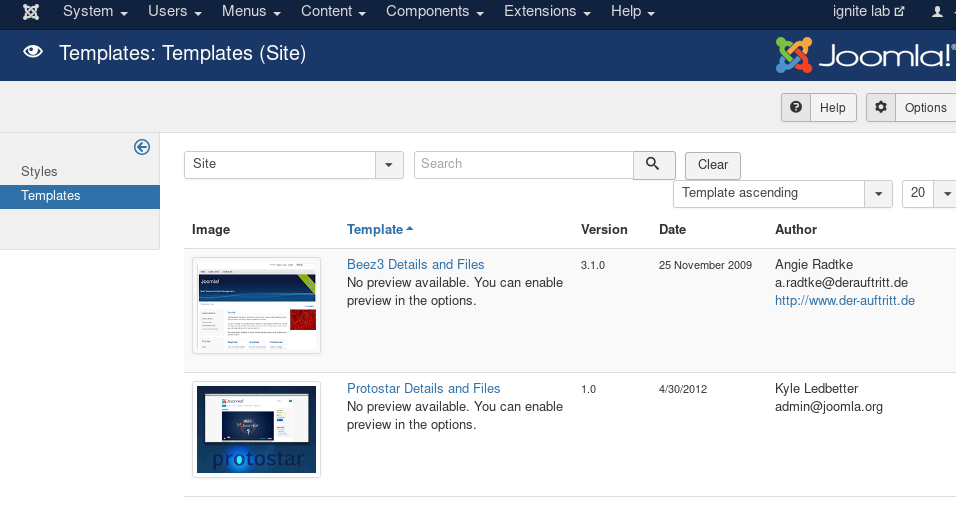
Task: Click email a.radtke@derauftritt.de
Action: tap(841, 283)
